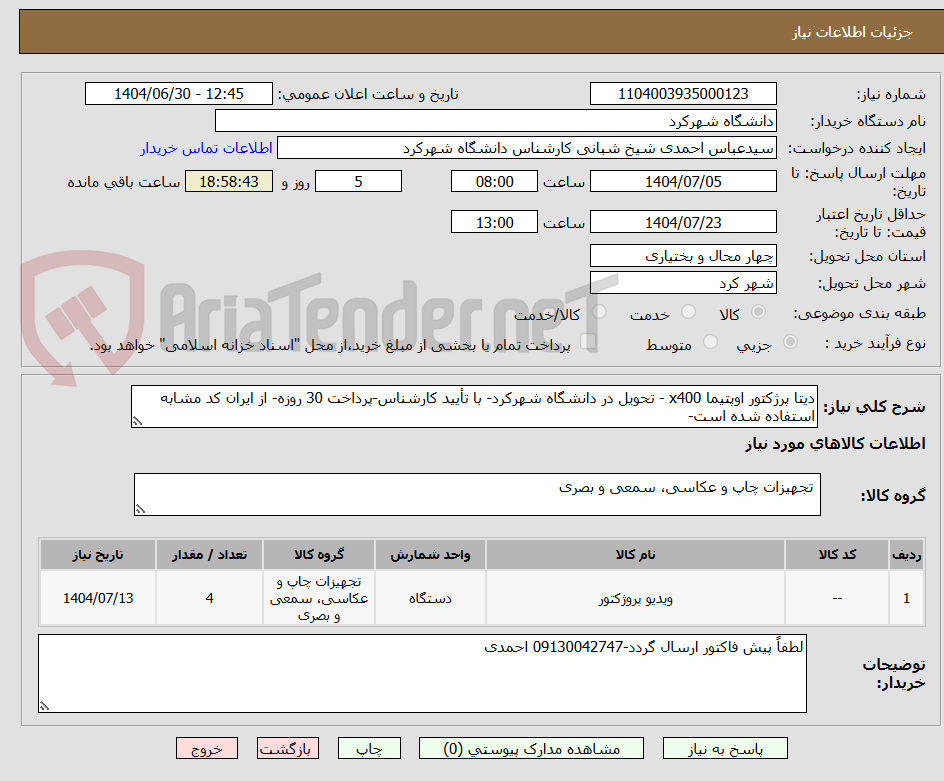
Task: Click the reply deadline date field 1404/07/05
Action: (x=685, y=181)
